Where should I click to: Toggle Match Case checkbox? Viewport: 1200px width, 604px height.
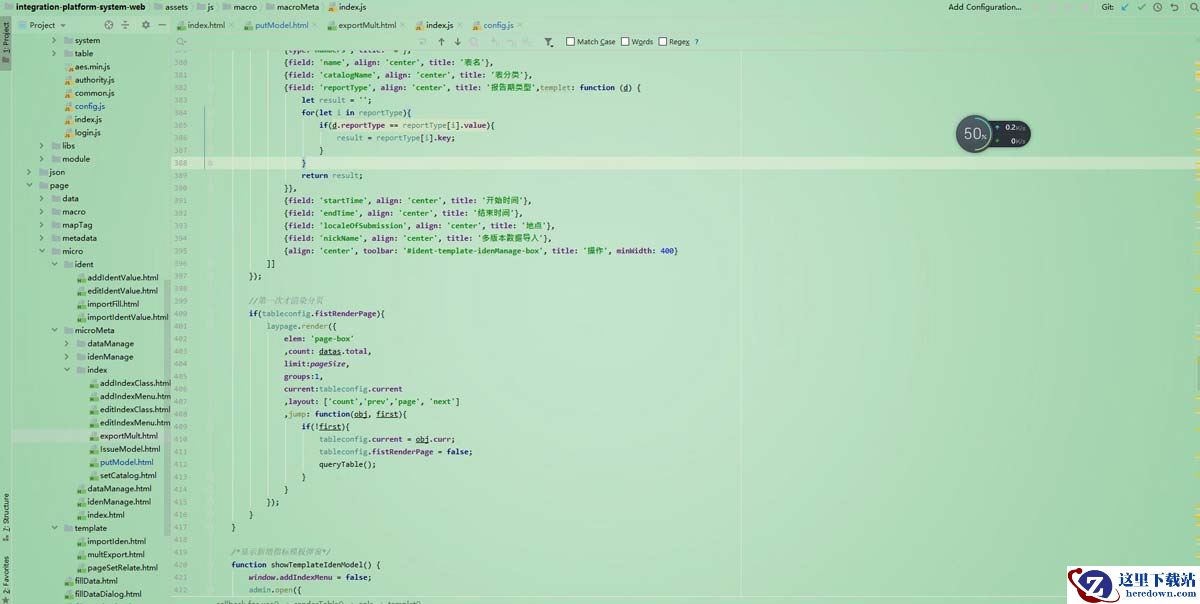click(x=570, y=42)
